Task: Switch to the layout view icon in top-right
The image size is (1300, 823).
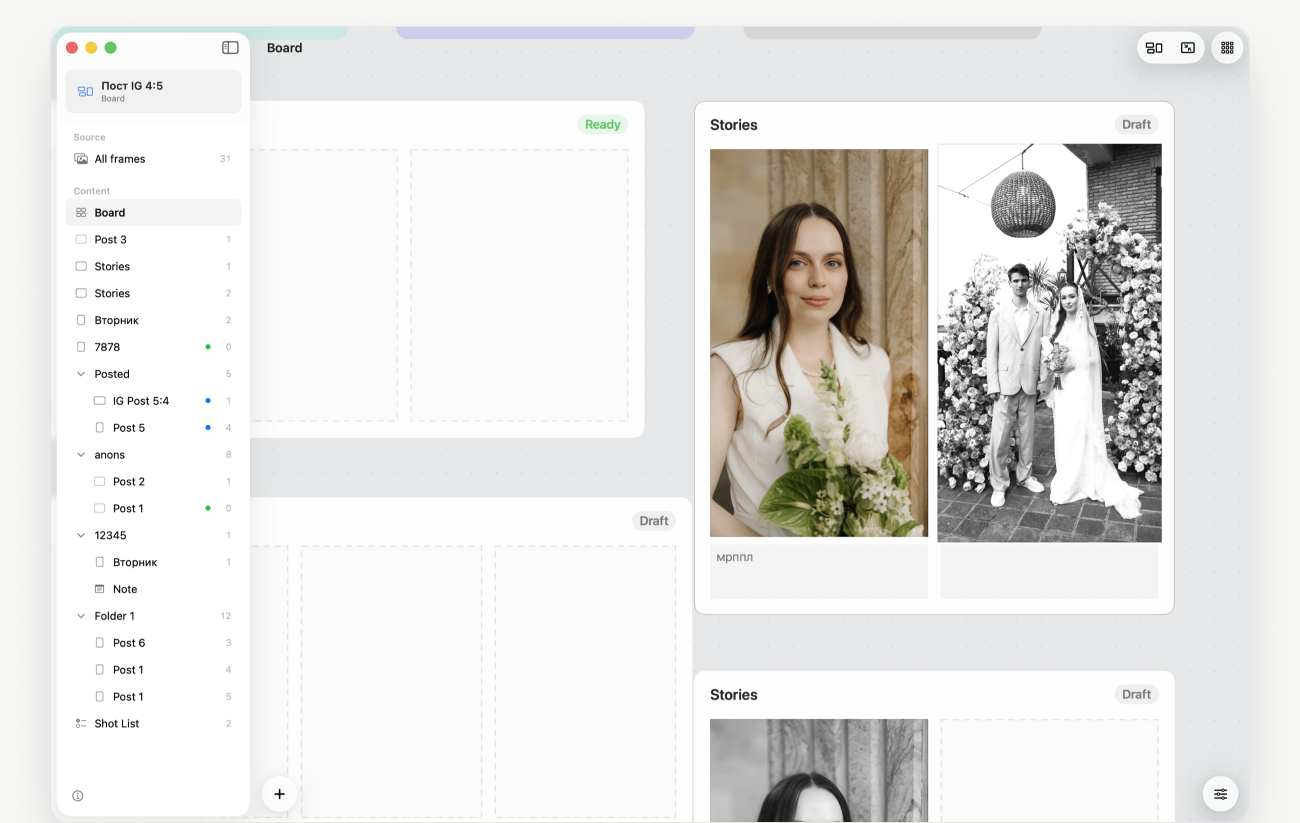Action: (1154, 48)
